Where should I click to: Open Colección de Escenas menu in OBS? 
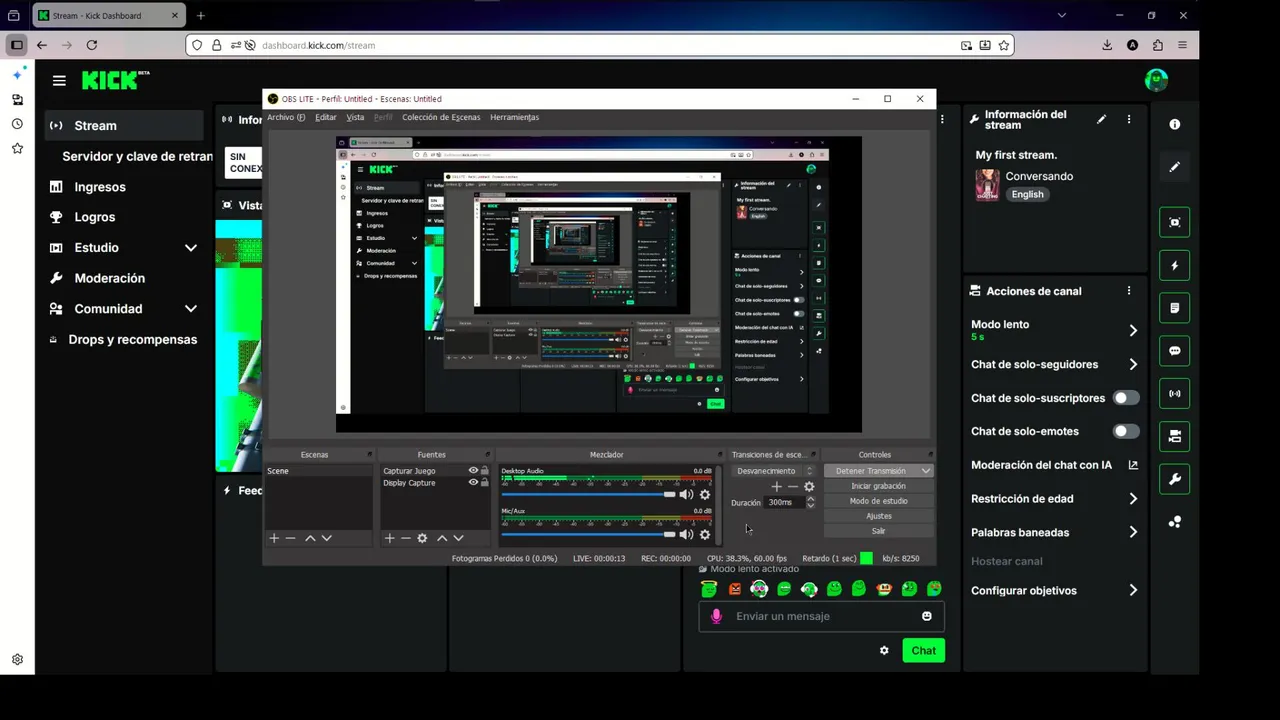(441, 117)
